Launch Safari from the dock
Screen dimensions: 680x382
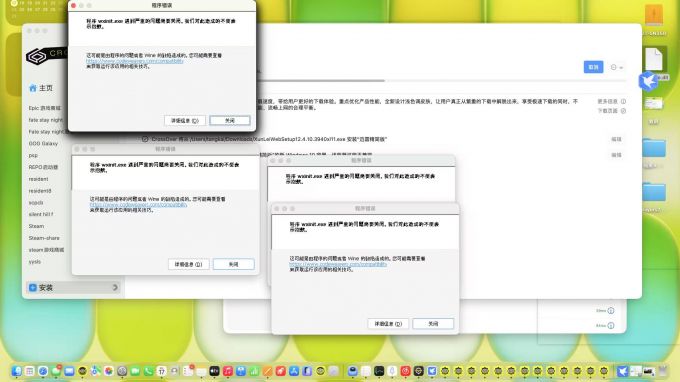point(43,371)
